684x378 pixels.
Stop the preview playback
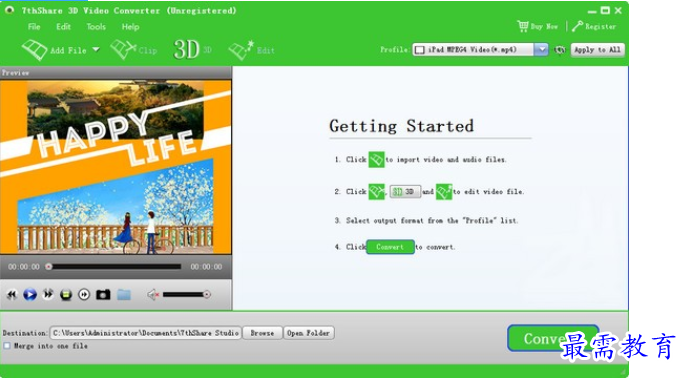(x=66, y=295)
